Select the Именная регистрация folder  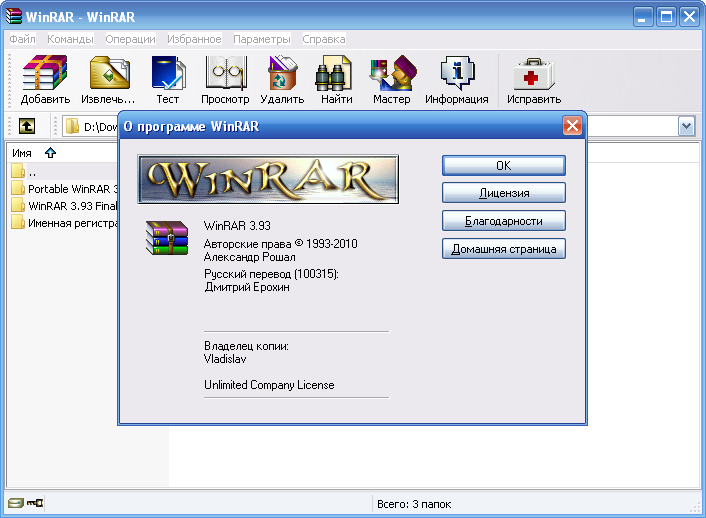point(64,223)
